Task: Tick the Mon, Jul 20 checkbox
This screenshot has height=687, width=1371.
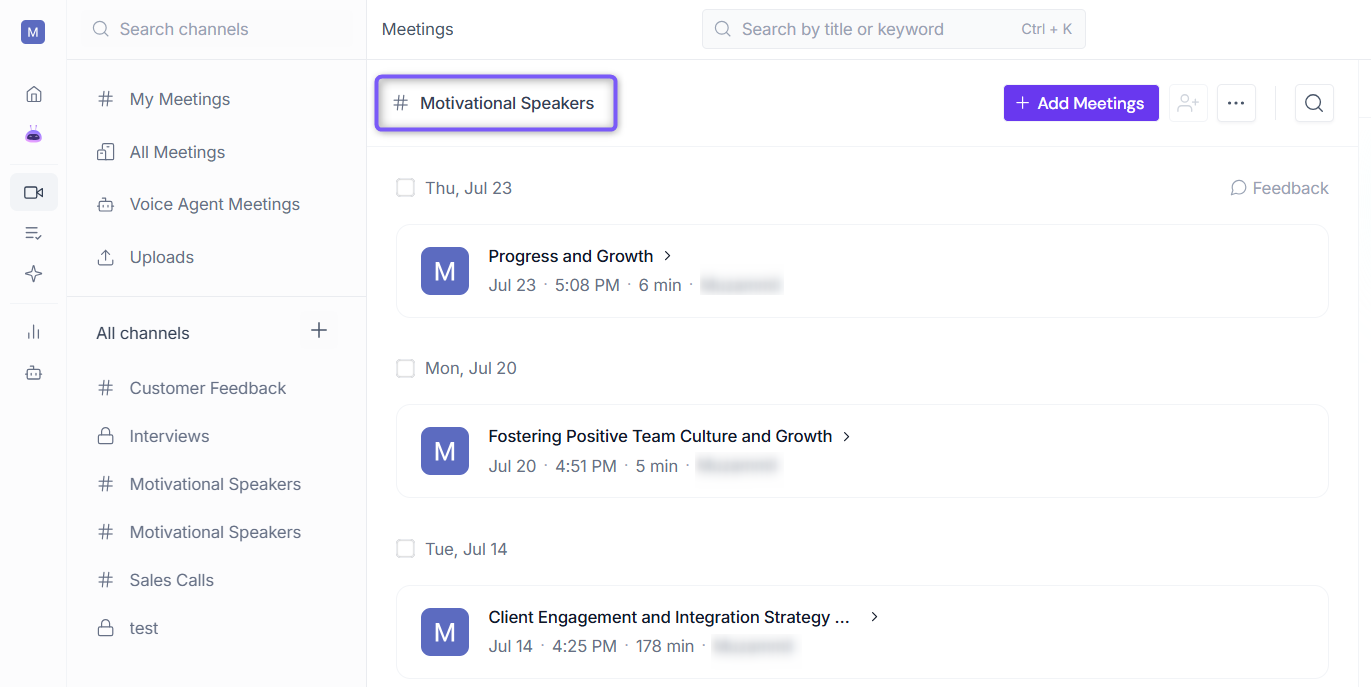Action: click(405, 368)
